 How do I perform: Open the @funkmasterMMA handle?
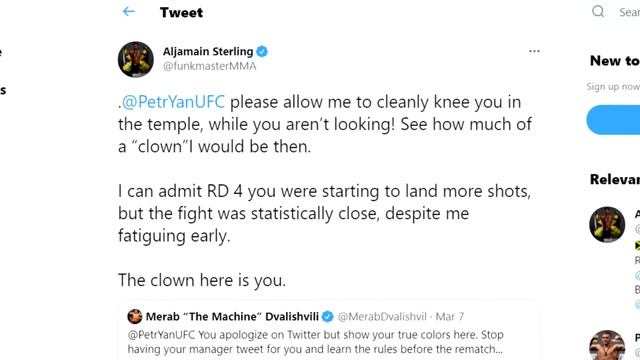pyautogui.click(x=209, y=66)
